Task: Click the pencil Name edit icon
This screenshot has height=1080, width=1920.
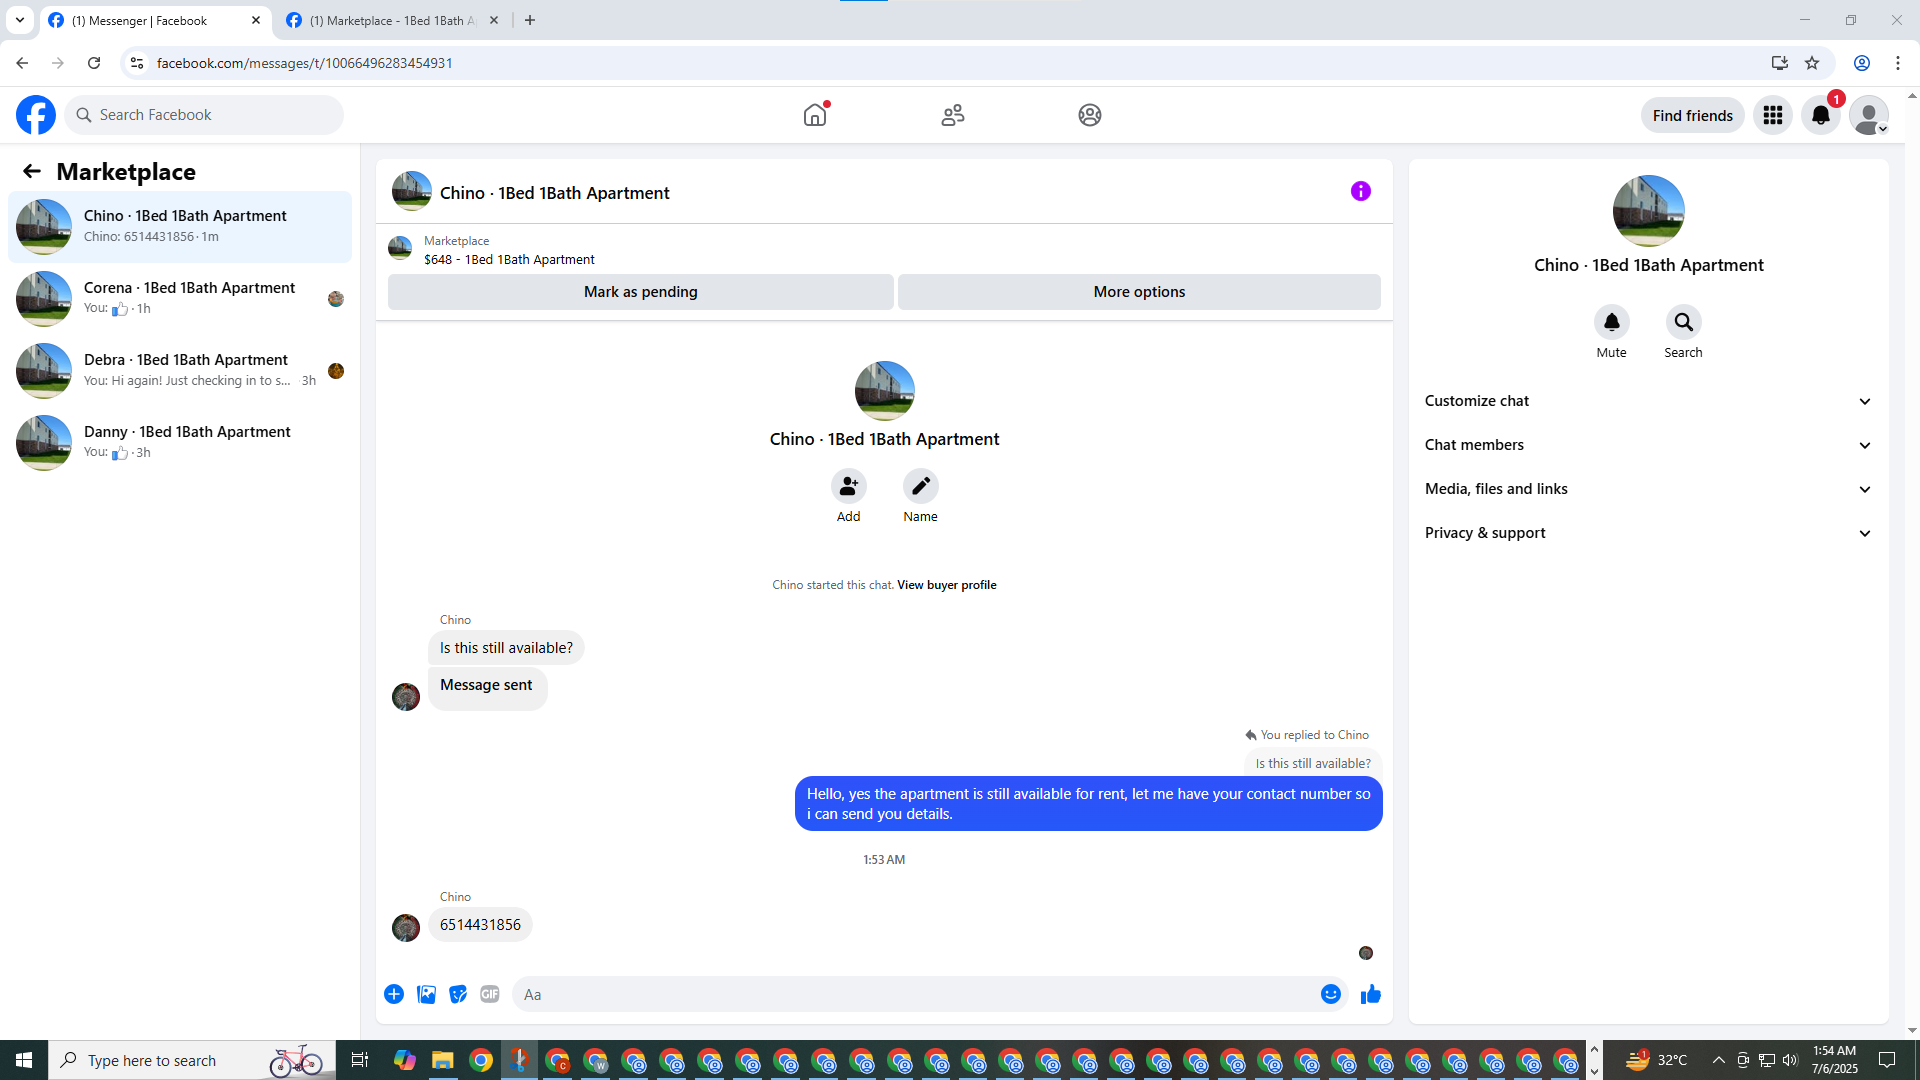Action: [920, 486]
